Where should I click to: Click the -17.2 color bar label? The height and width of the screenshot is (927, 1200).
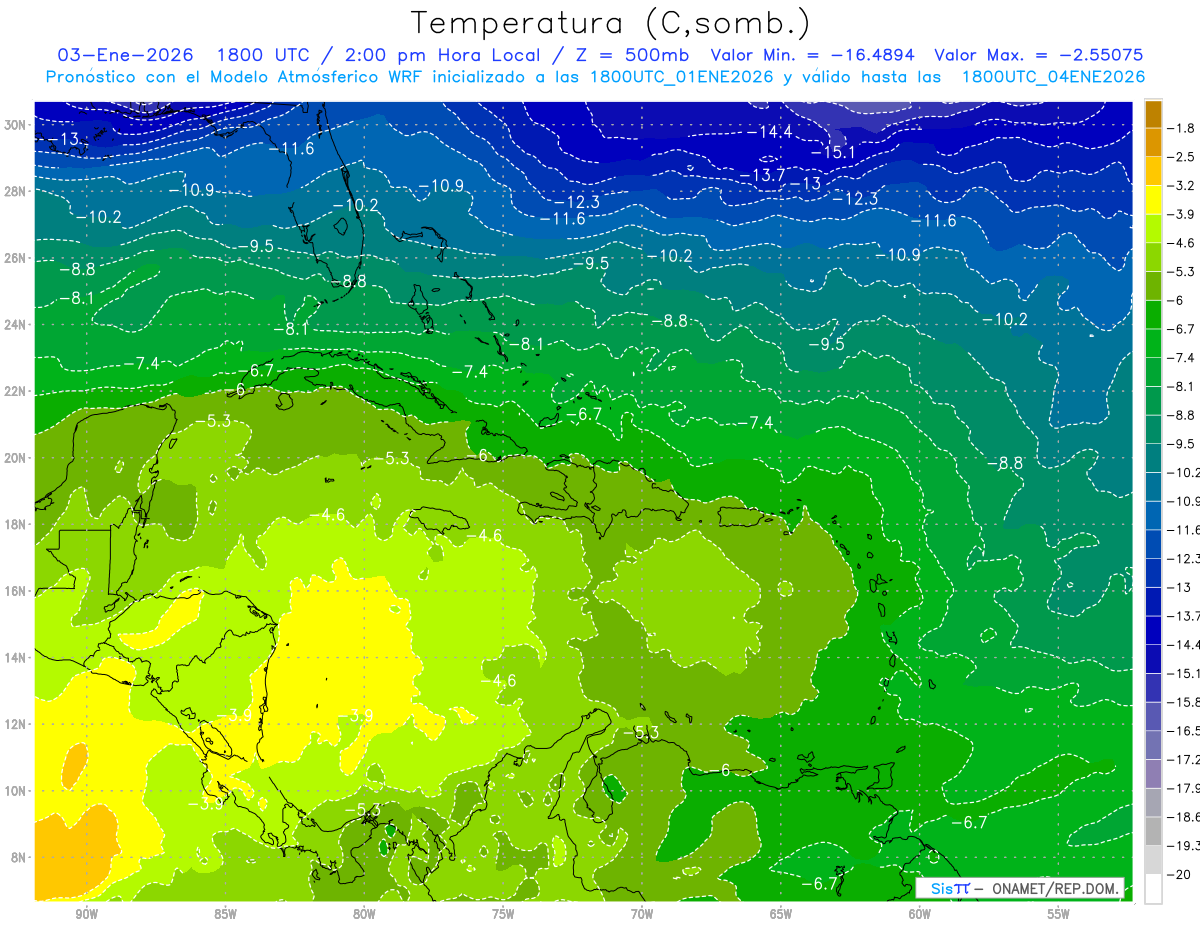pyautogui.click(x=1184, y=760)
